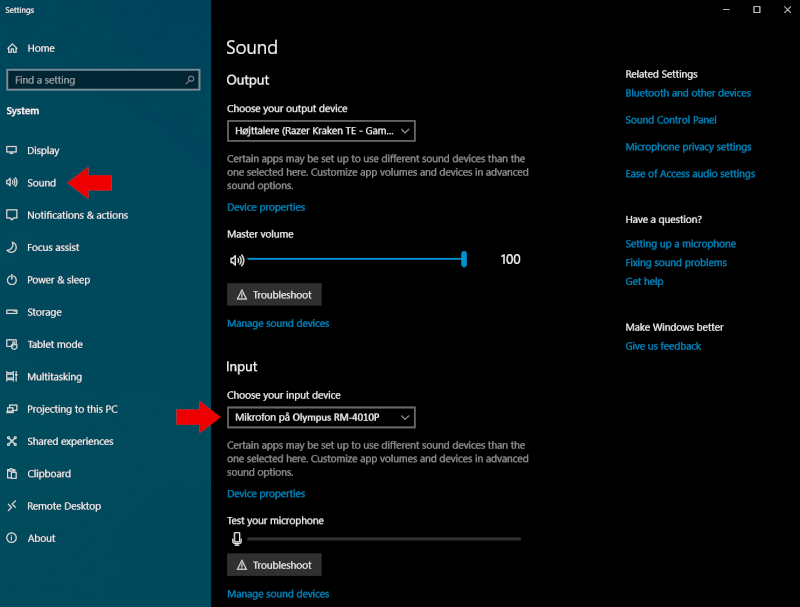The width and height of the screenshot is (800, 607).
Task: Select Tablet mode in sidebar
Action: [x=55, y=344]
